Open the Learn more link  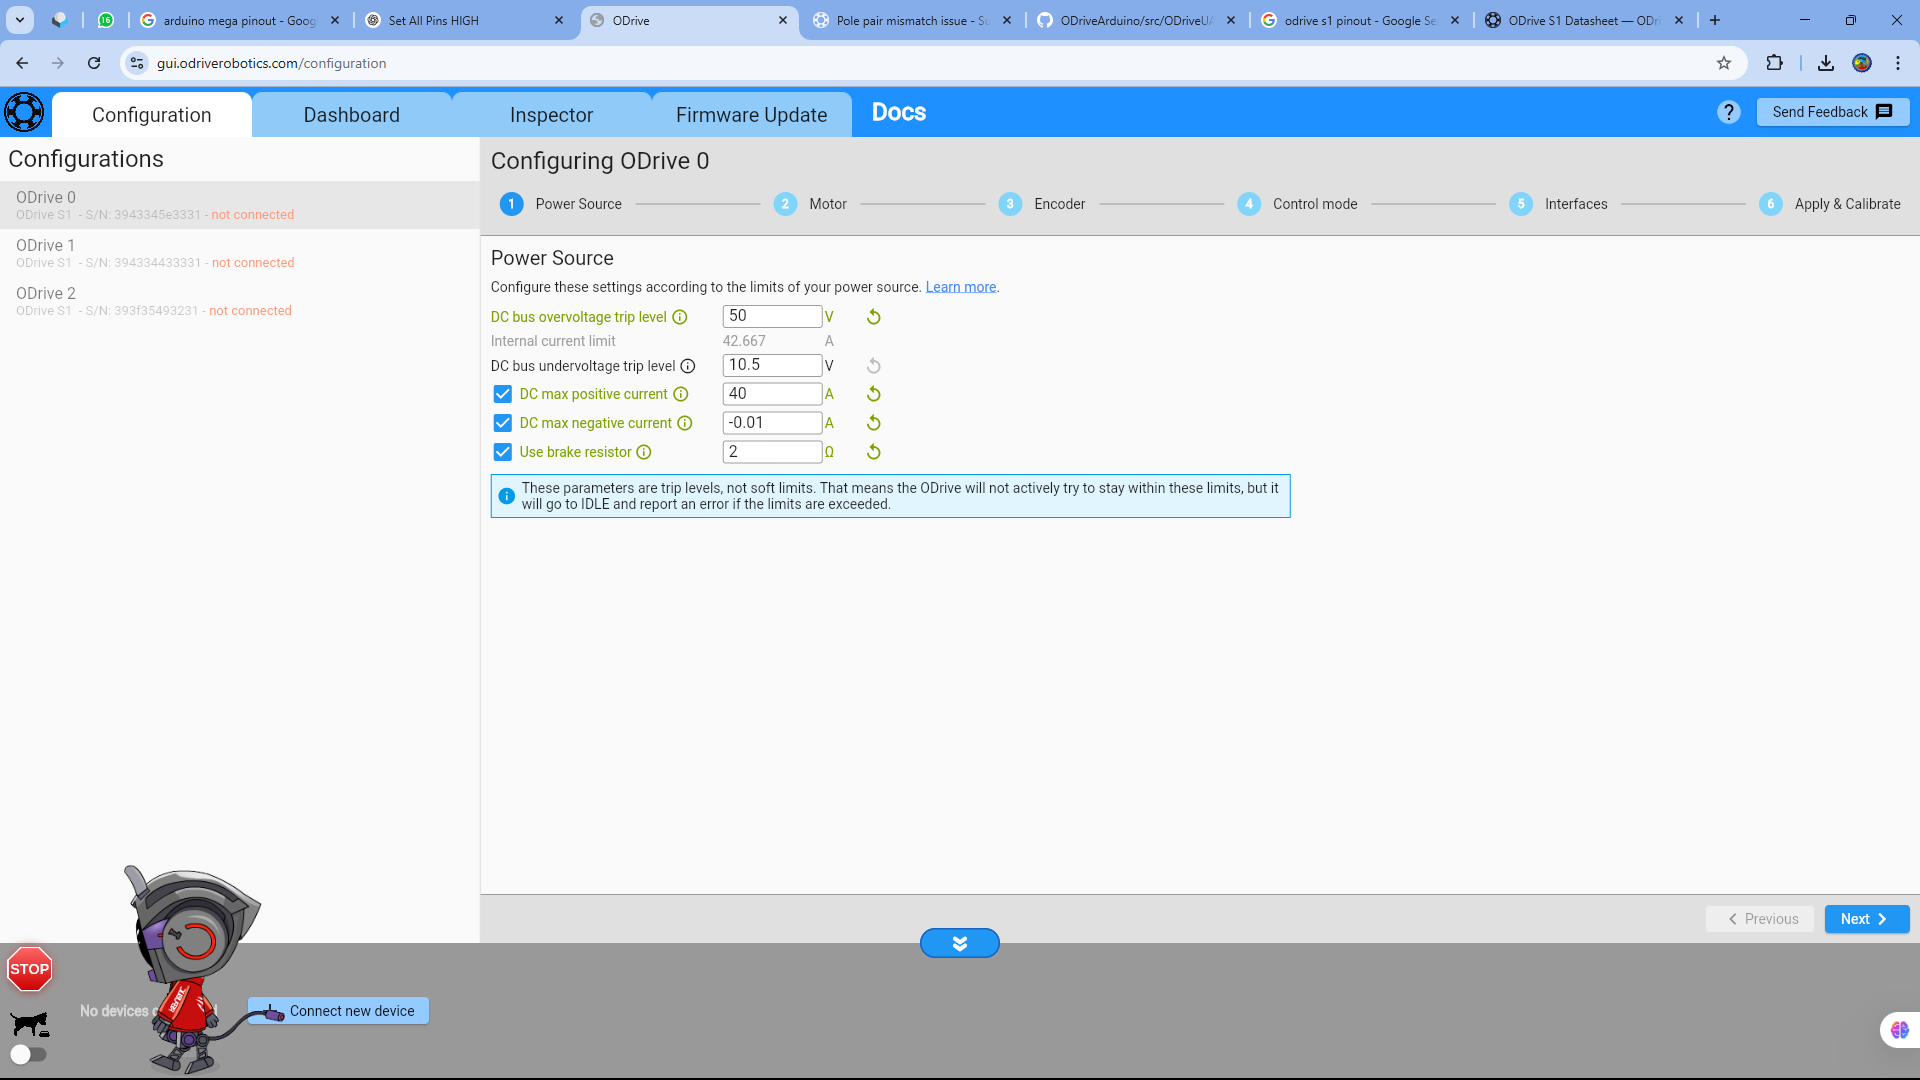coord(960,287)
